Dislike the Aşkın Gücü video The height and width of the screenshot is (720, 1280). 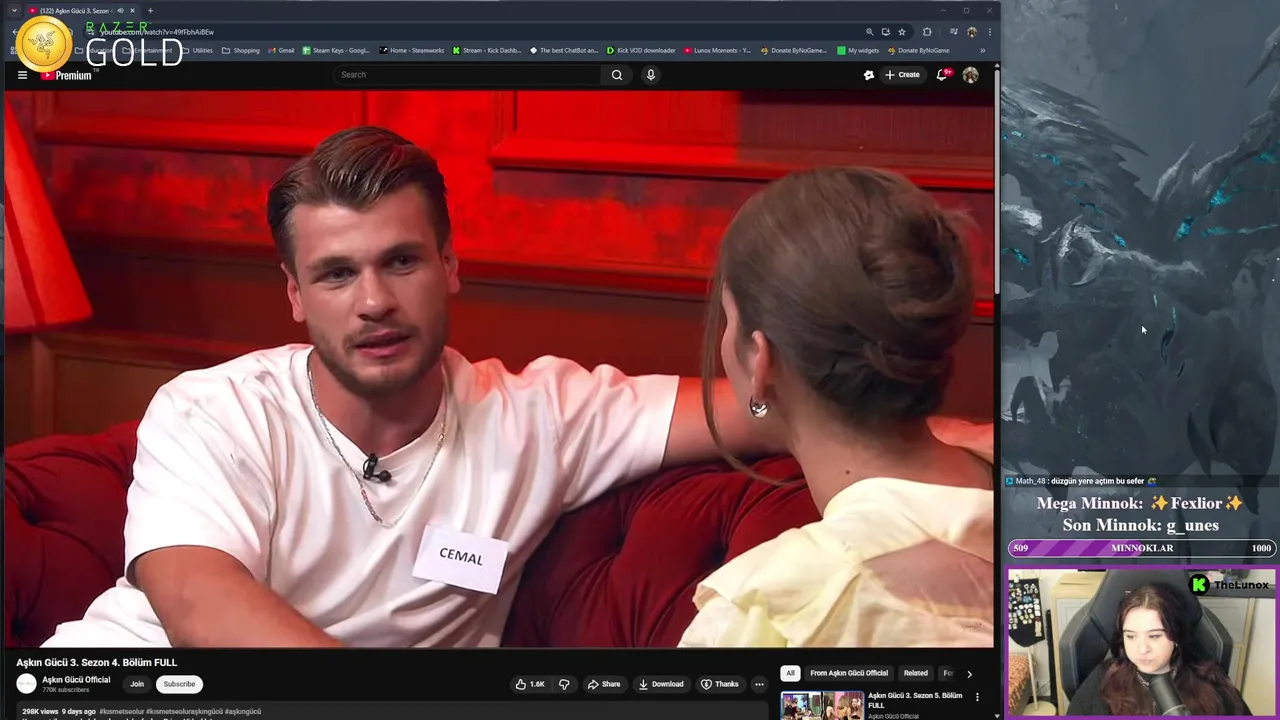564,684
